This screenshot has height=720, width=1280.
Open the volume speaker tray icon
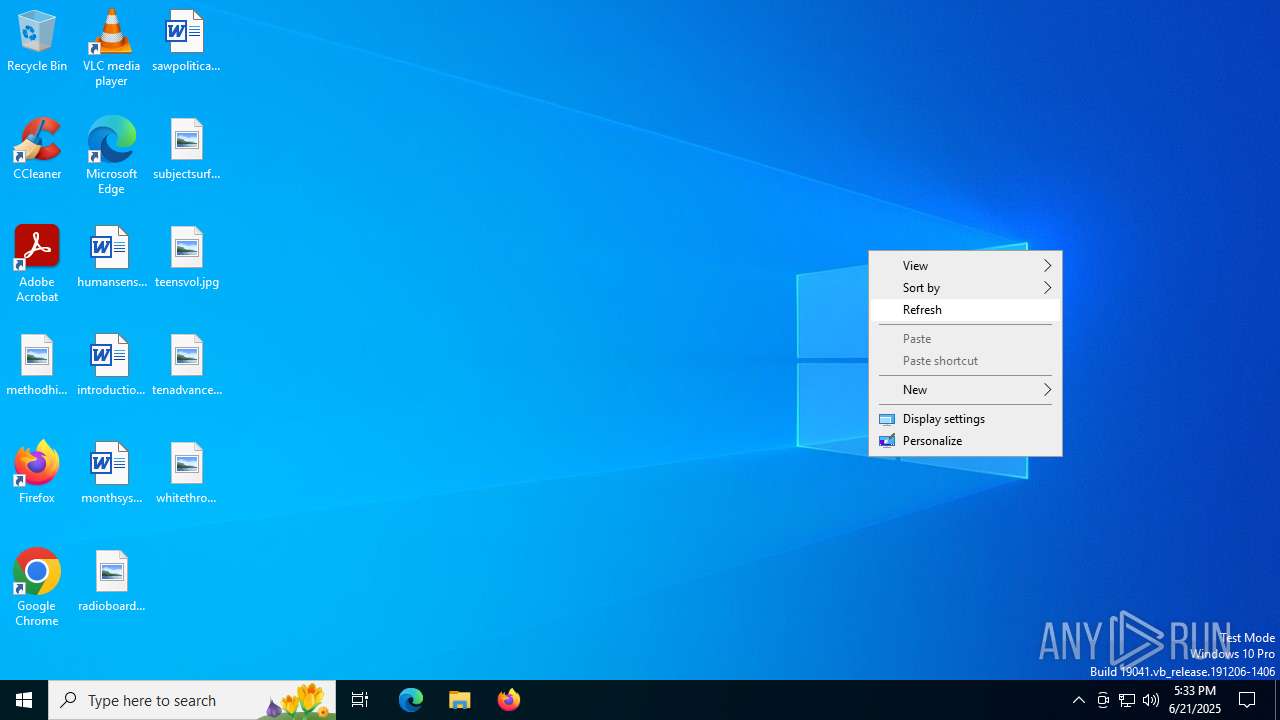click(1151, 700)
